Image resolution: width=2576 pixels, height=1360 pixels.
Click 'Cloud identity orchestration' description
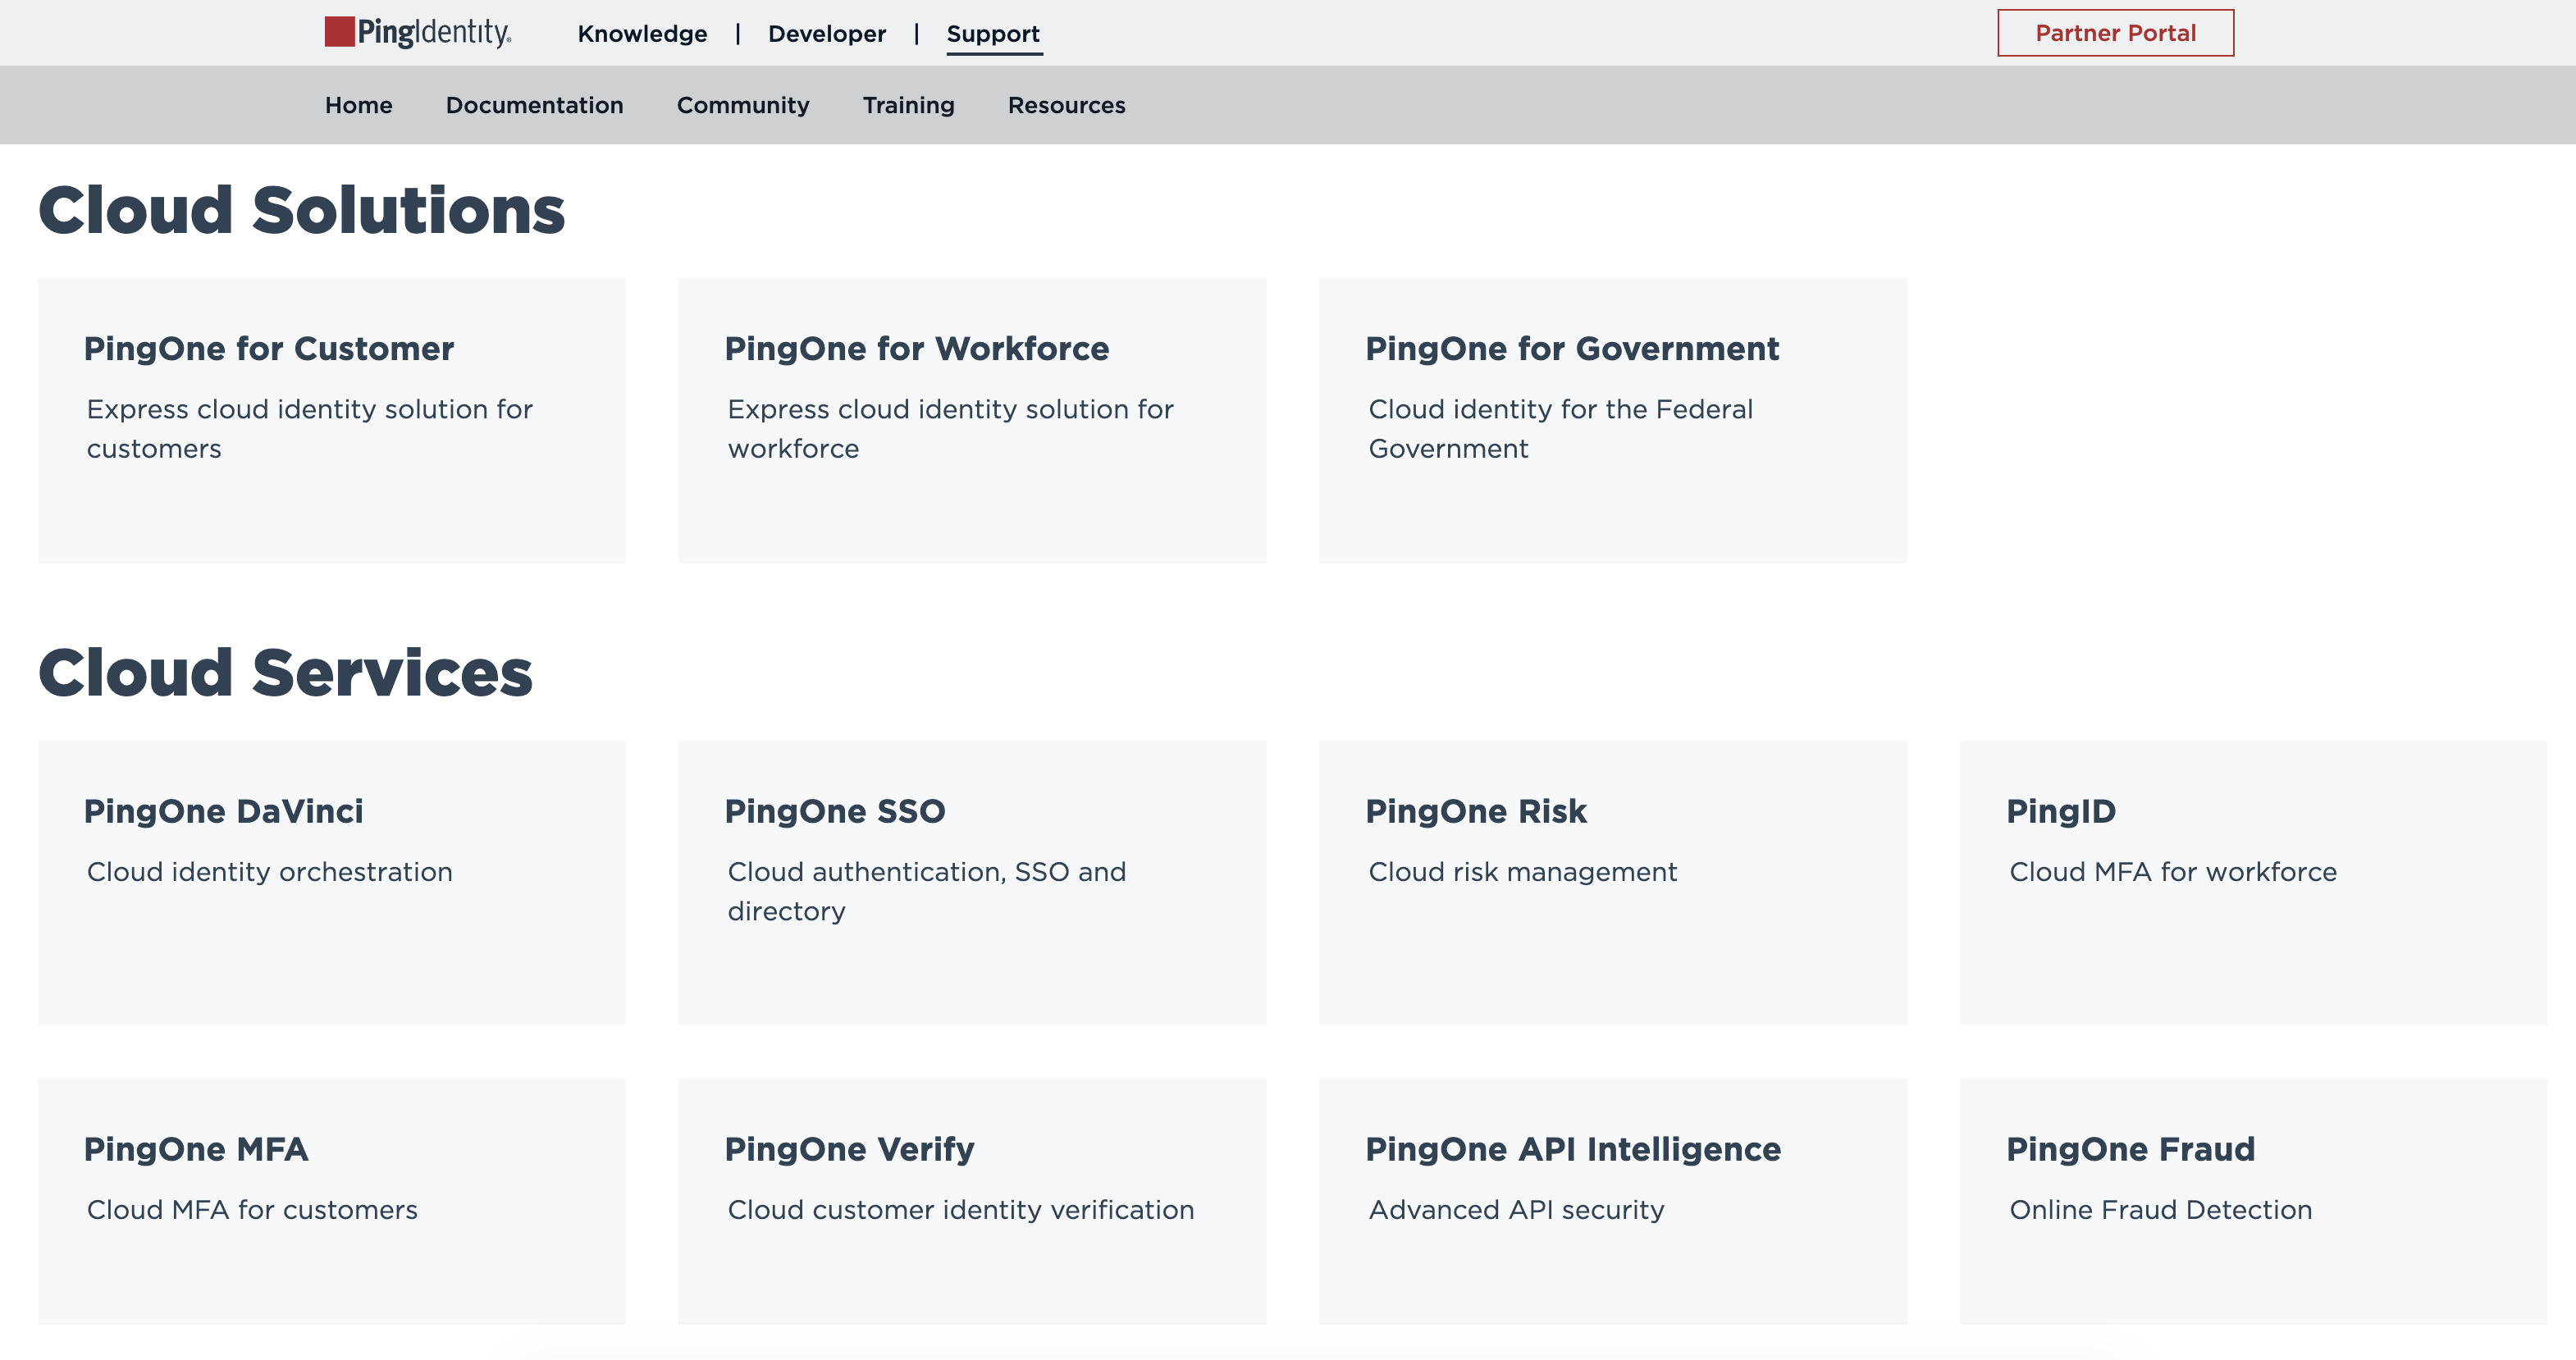(x=269, y=872)
